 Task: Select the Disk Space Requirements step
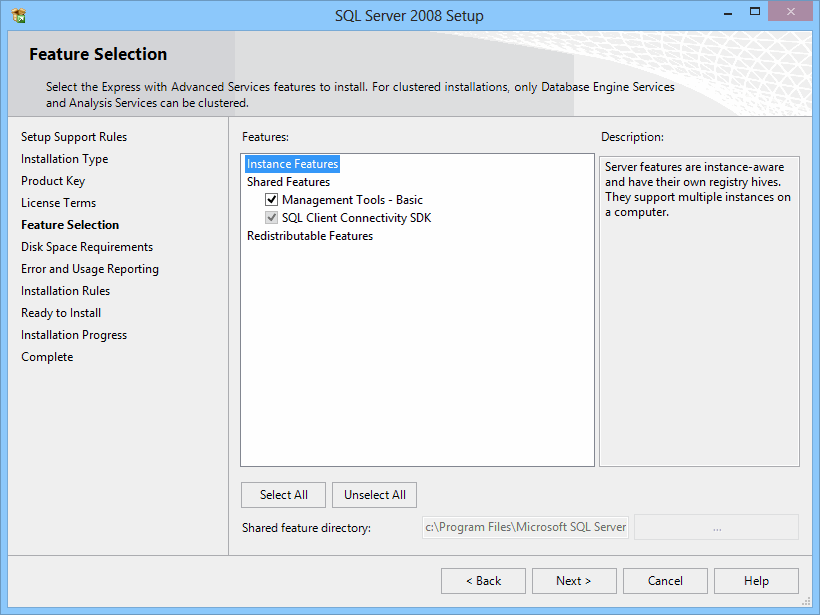click(x=87, y=247)
